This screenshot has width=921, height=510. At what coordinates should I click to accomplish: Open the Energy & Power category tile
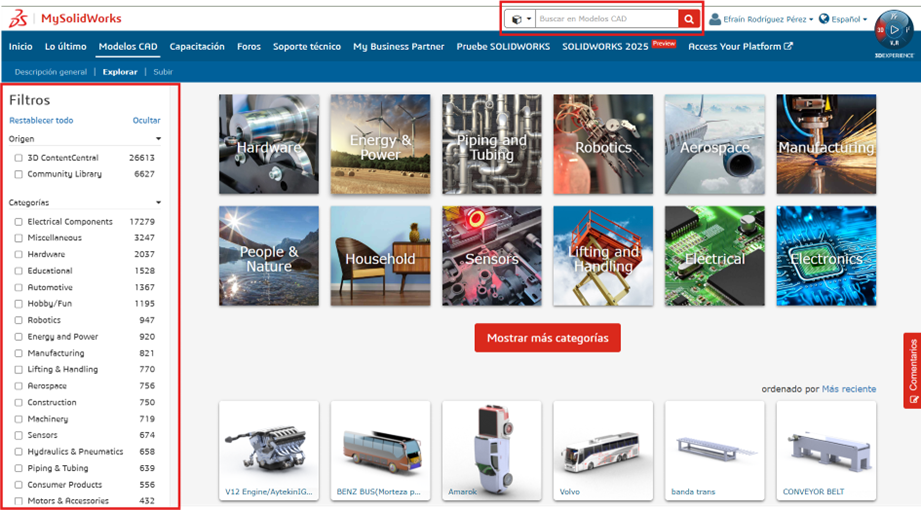coord(381,144)
